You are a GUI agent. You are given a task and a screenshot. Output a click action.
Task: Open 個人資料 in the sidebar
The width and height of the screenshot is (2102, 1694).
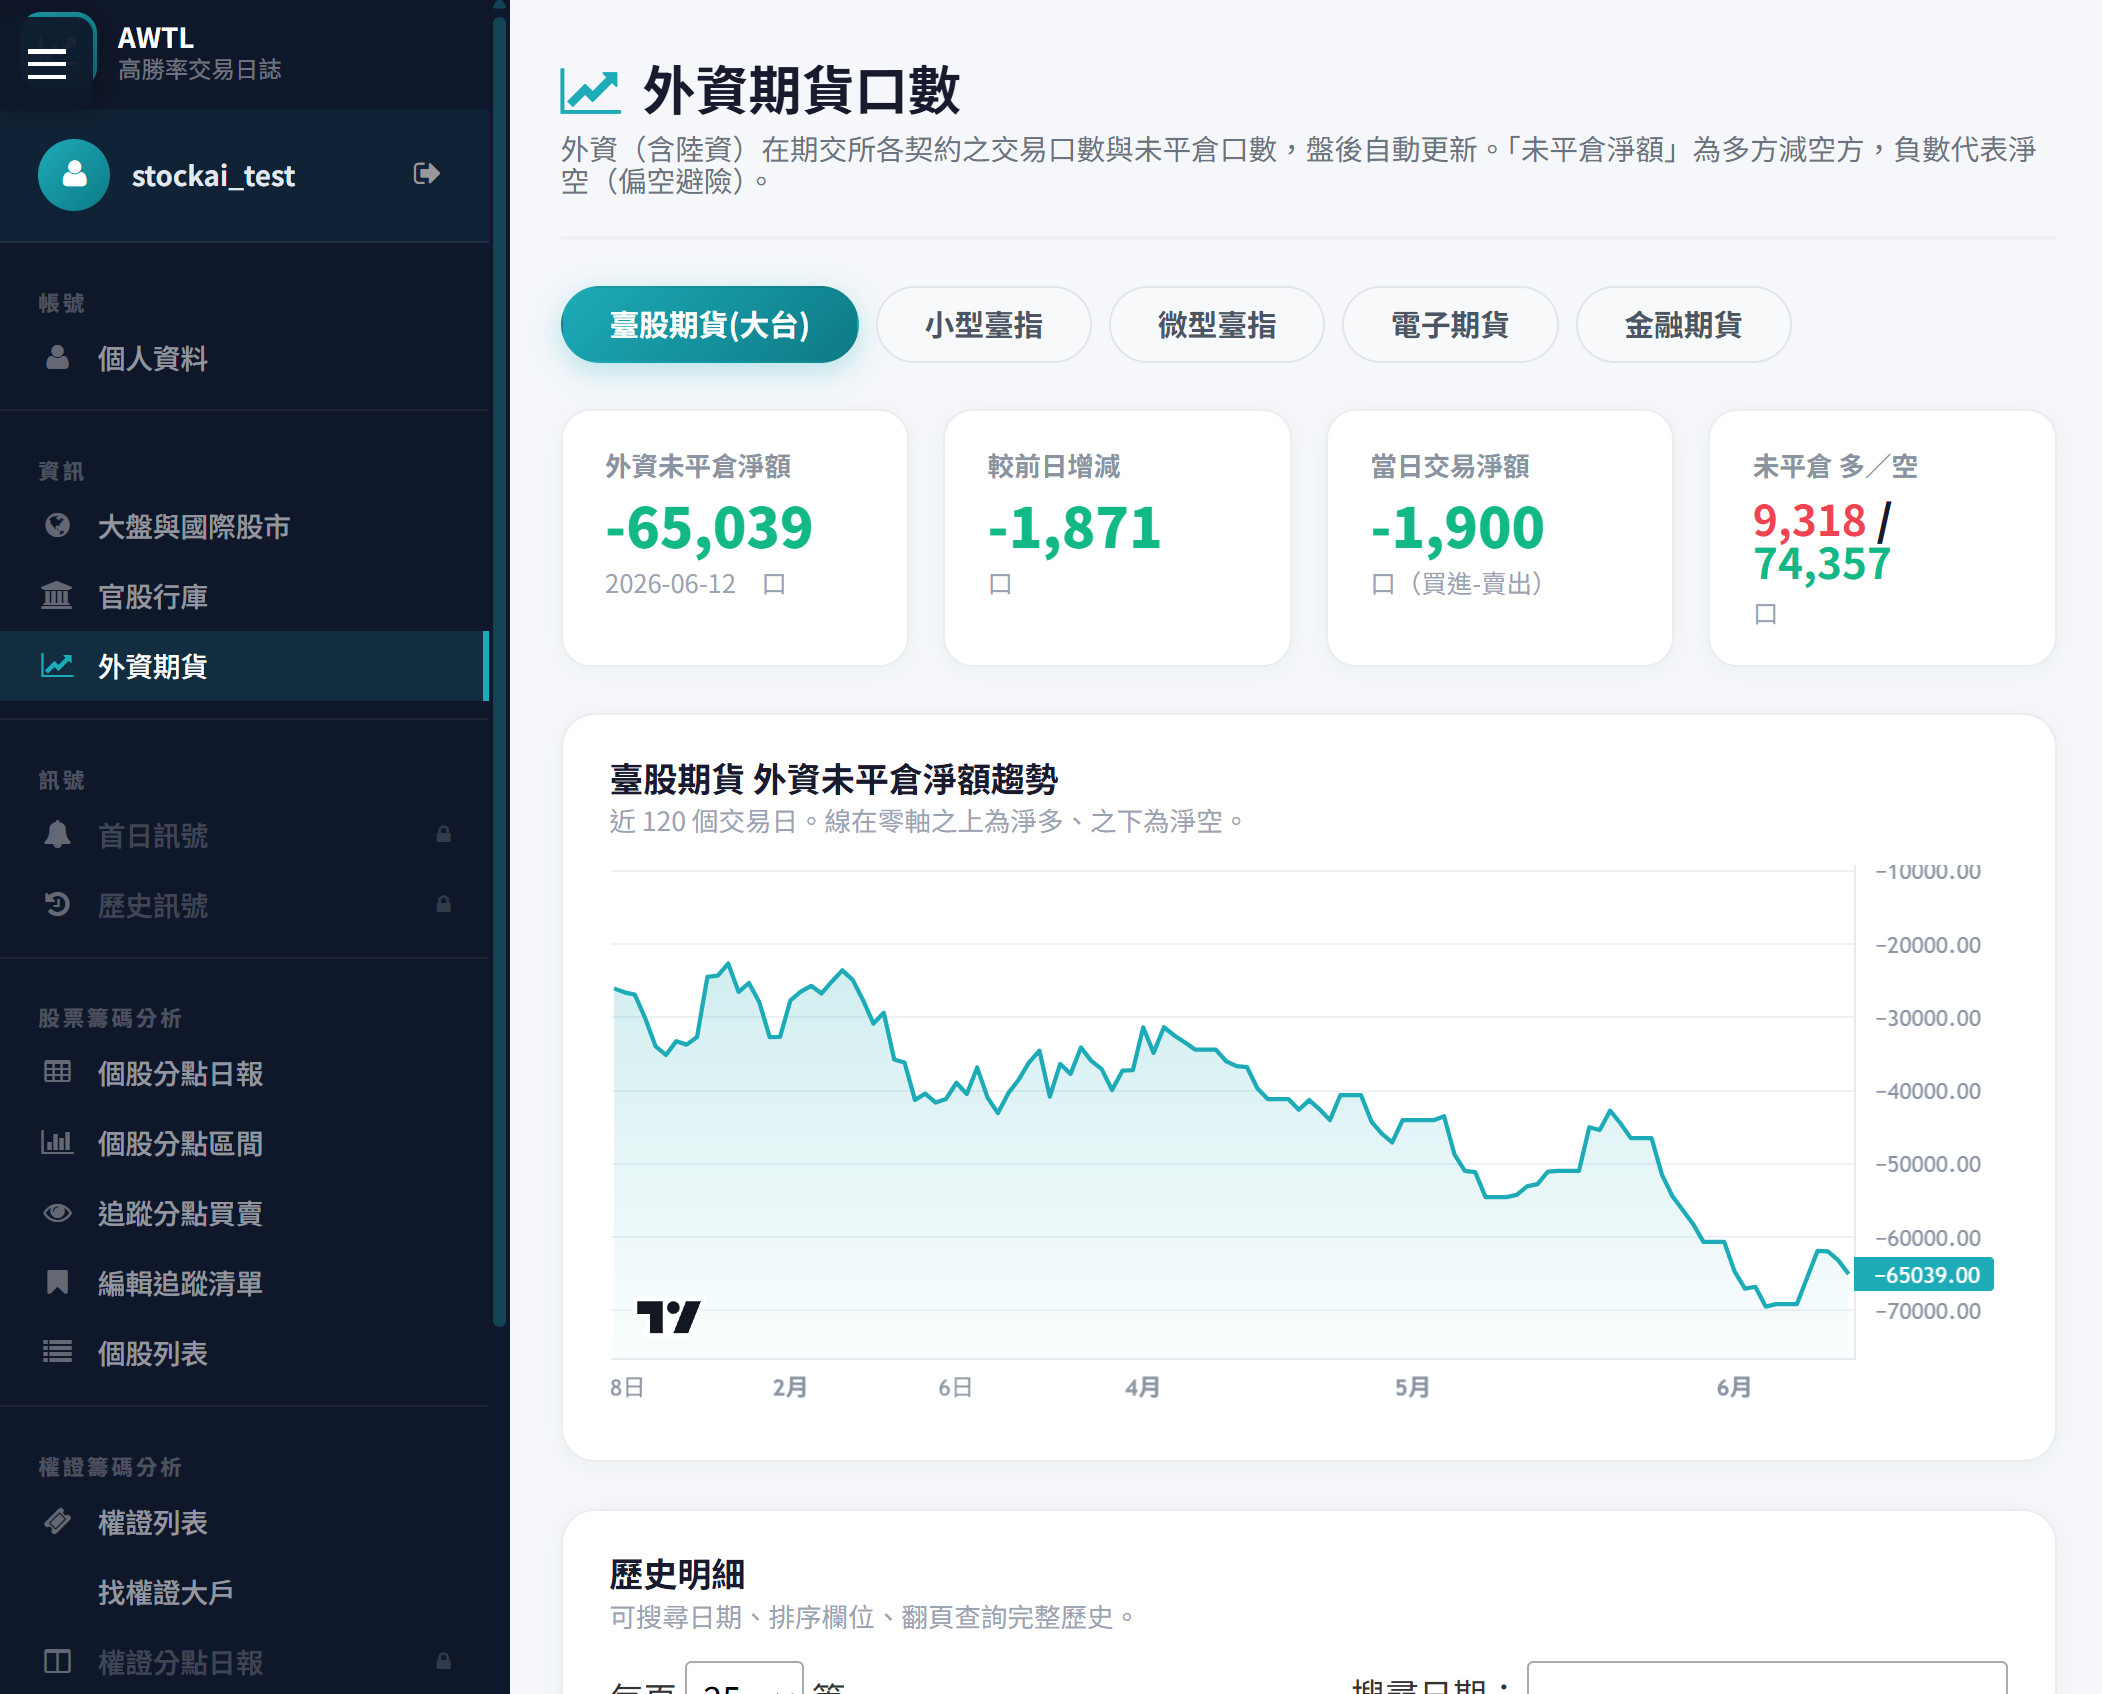244,358
